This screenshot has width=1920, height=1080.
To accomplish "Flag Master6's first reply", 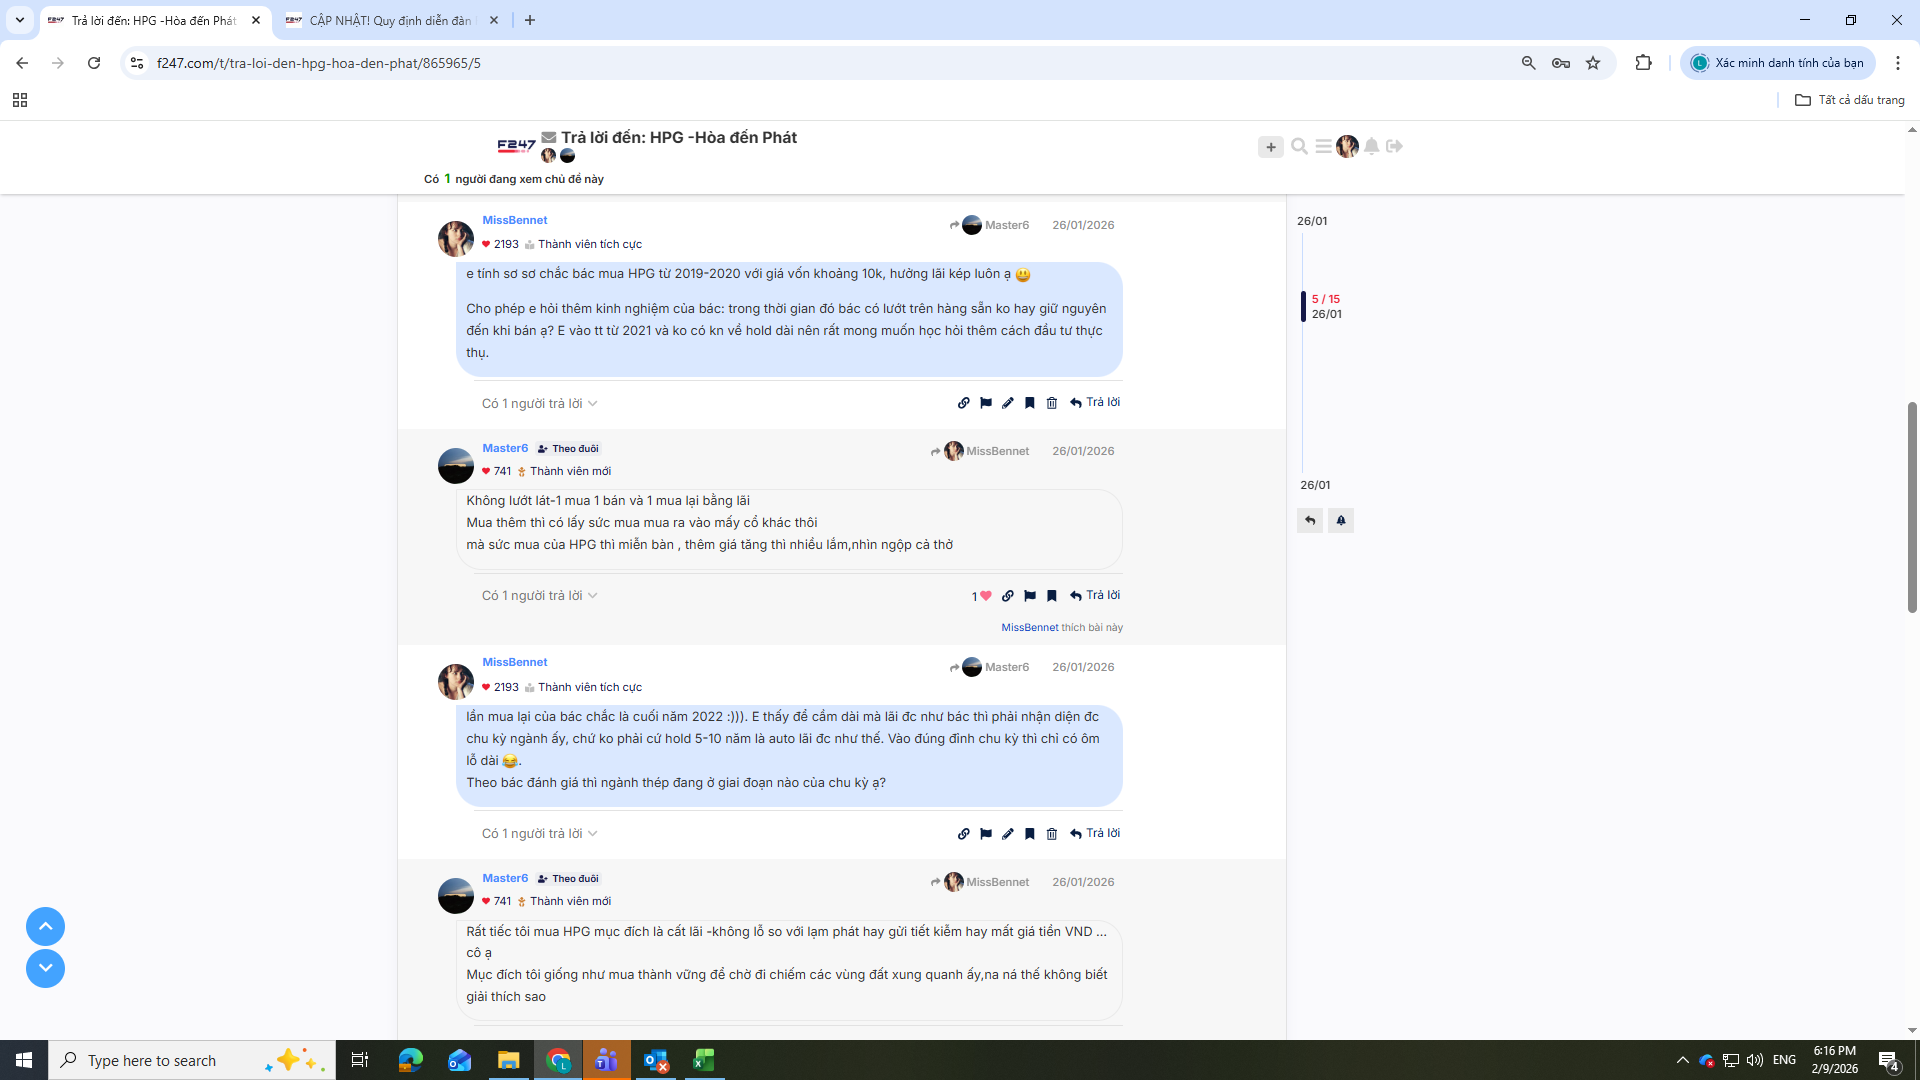I will click(x=1029, y=596).
